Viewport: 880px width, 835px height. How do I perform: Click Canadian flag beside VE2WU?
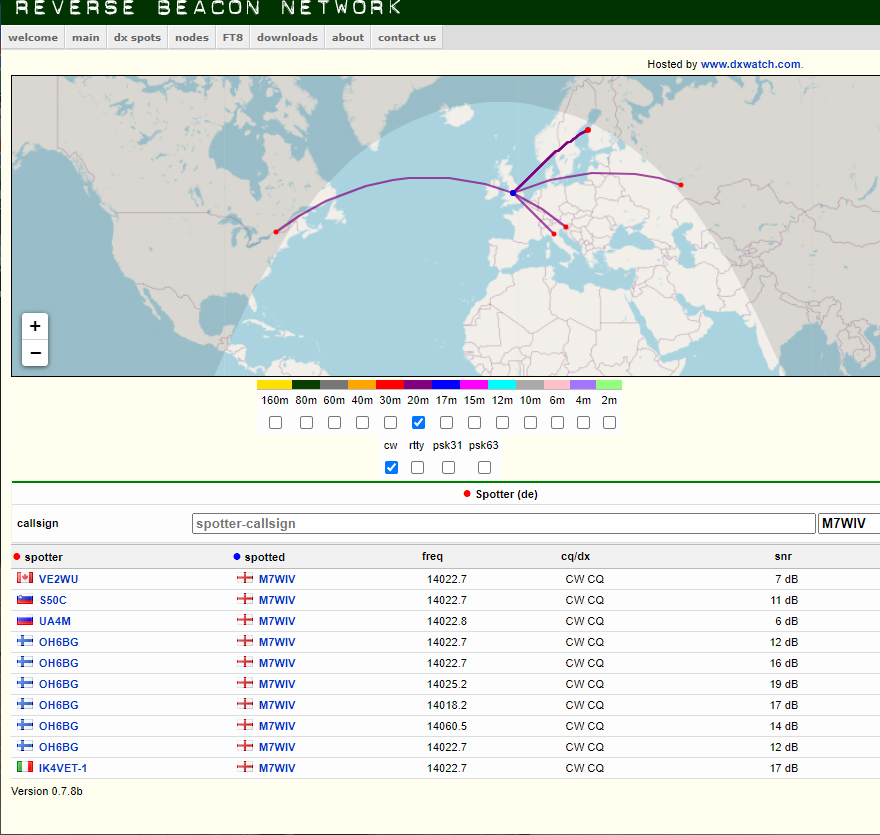25,577
